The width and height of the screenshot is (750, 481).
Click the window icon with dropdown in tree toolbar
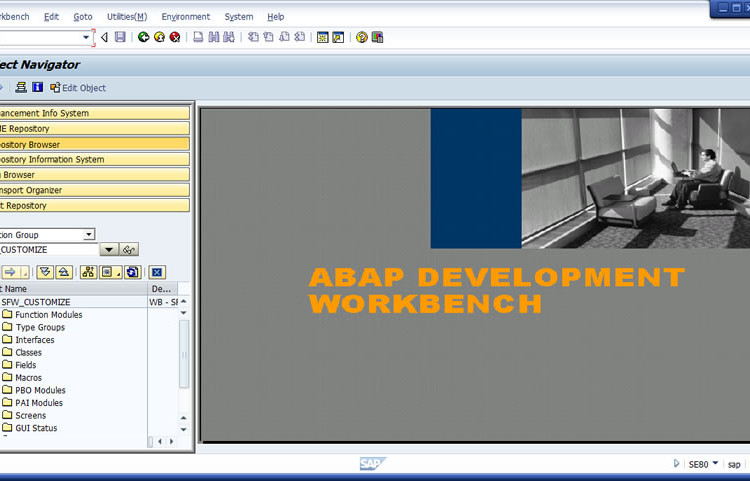coord(110,273)
